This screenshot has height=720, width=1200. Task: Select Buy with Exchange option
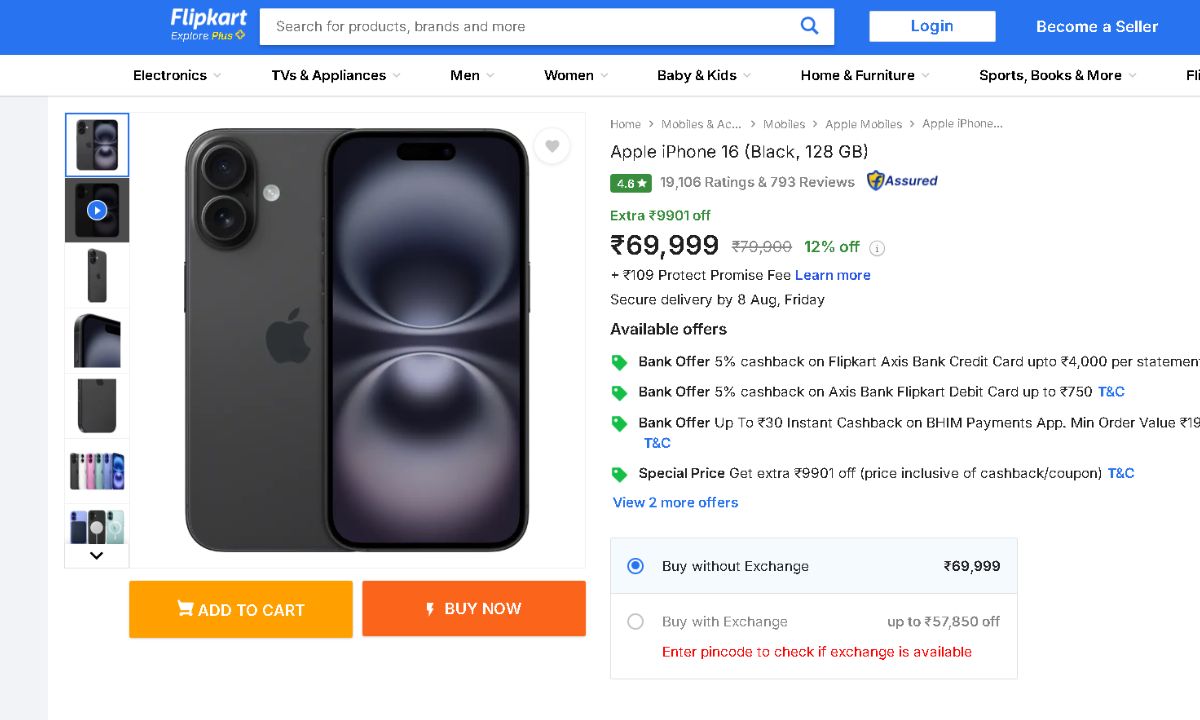(x=635, y=622)
